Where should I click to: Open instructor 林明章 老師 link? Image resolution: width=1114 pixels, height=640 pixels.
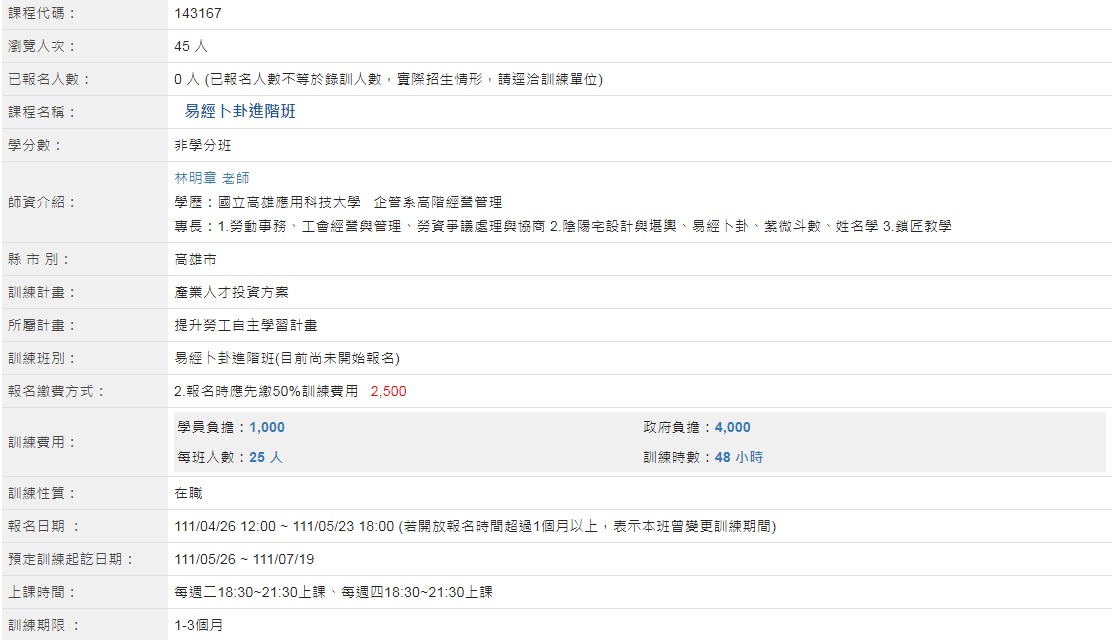[212, 178]
